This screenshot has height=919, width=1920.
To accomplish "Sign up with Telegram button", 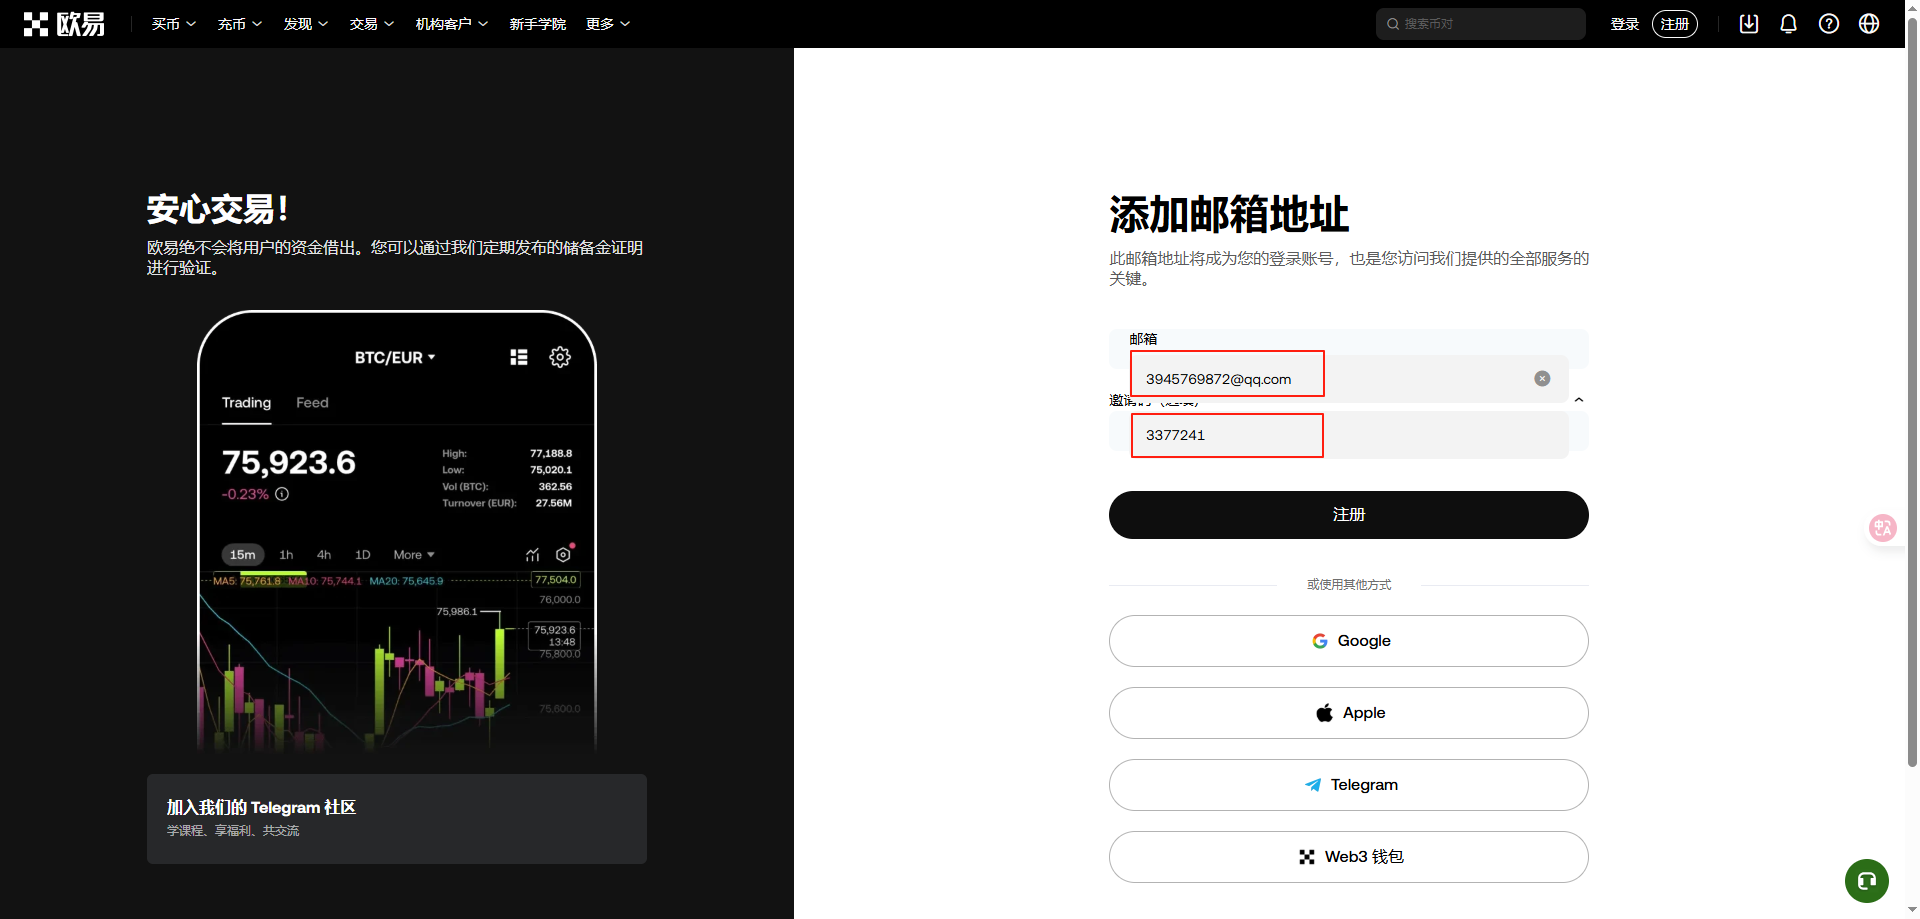I will 1348,785.
